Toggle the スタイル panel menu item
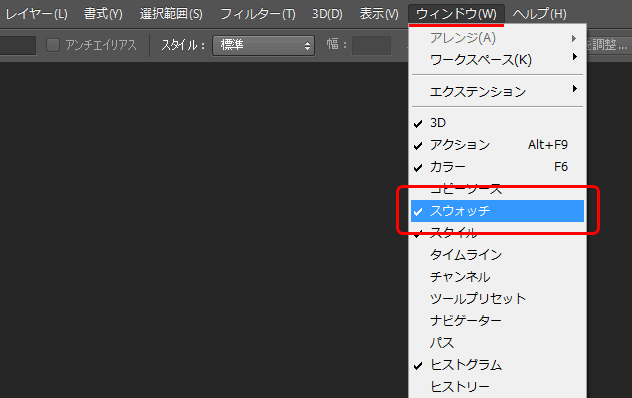The height and width of the screenshot is (398, 632). 498,233
